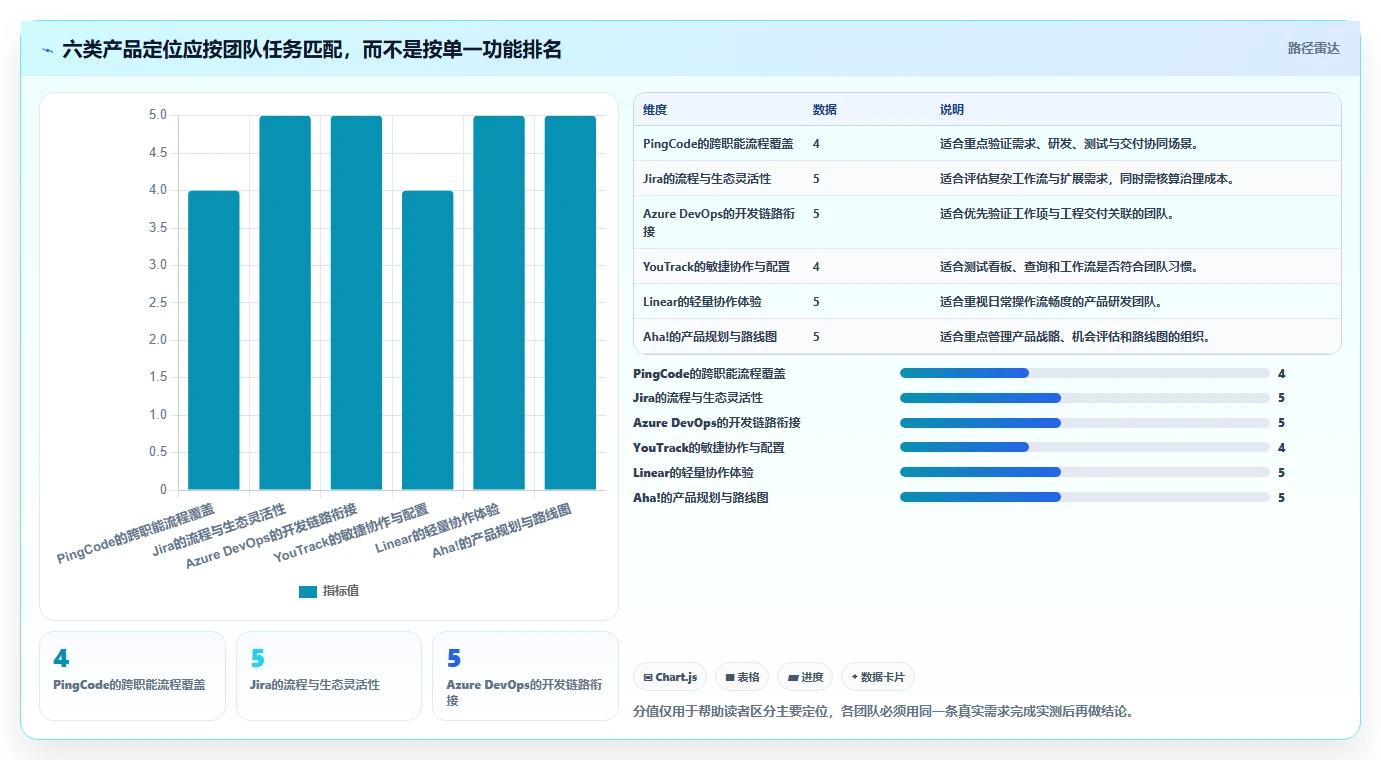
Task: Click the Linear的轻量协作体验 progress bar
Action: tap(1085, 472)
